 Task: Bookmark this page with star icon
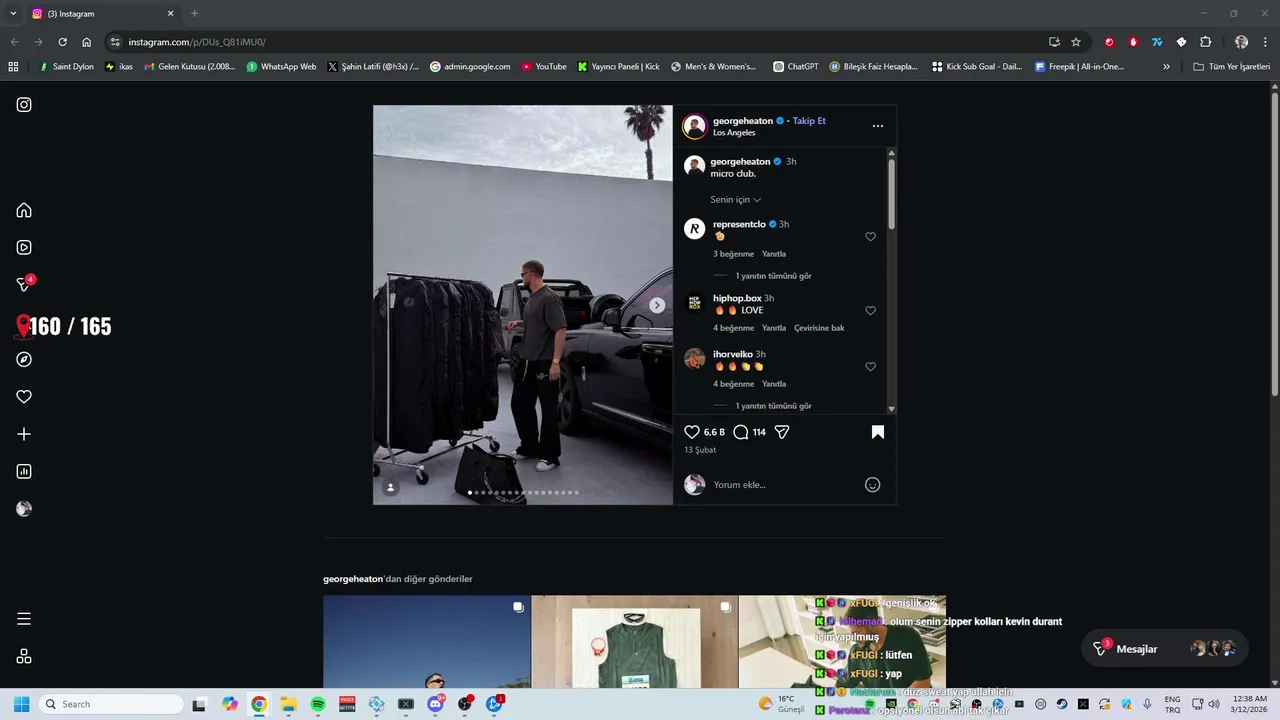point(1076,42)
